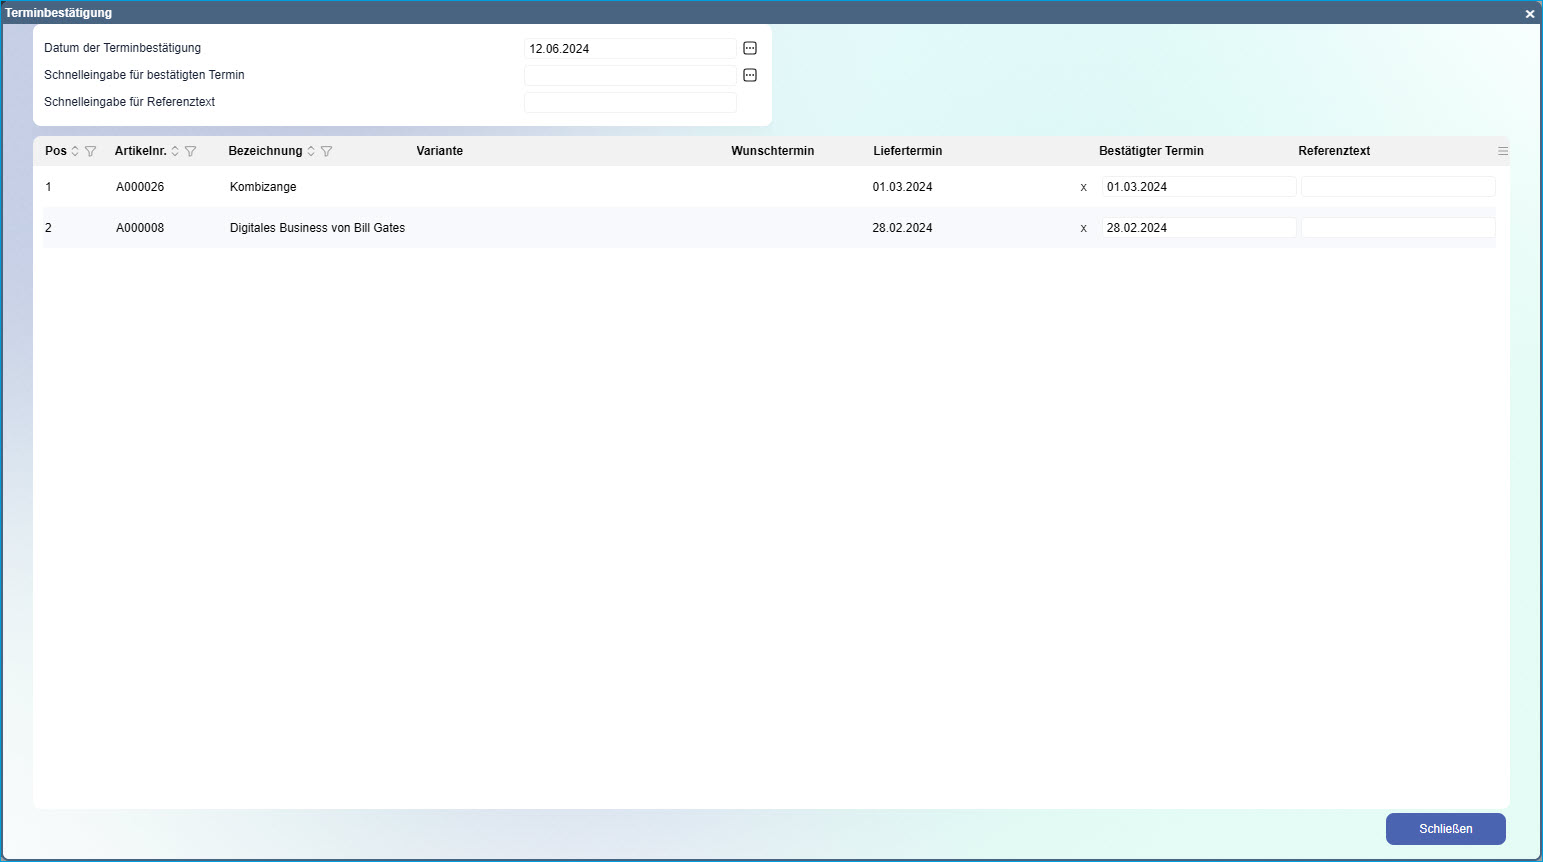Sort the Pos column
Image resolution: width=1543 pixels, height=862 pixels.
coord(75,151)
